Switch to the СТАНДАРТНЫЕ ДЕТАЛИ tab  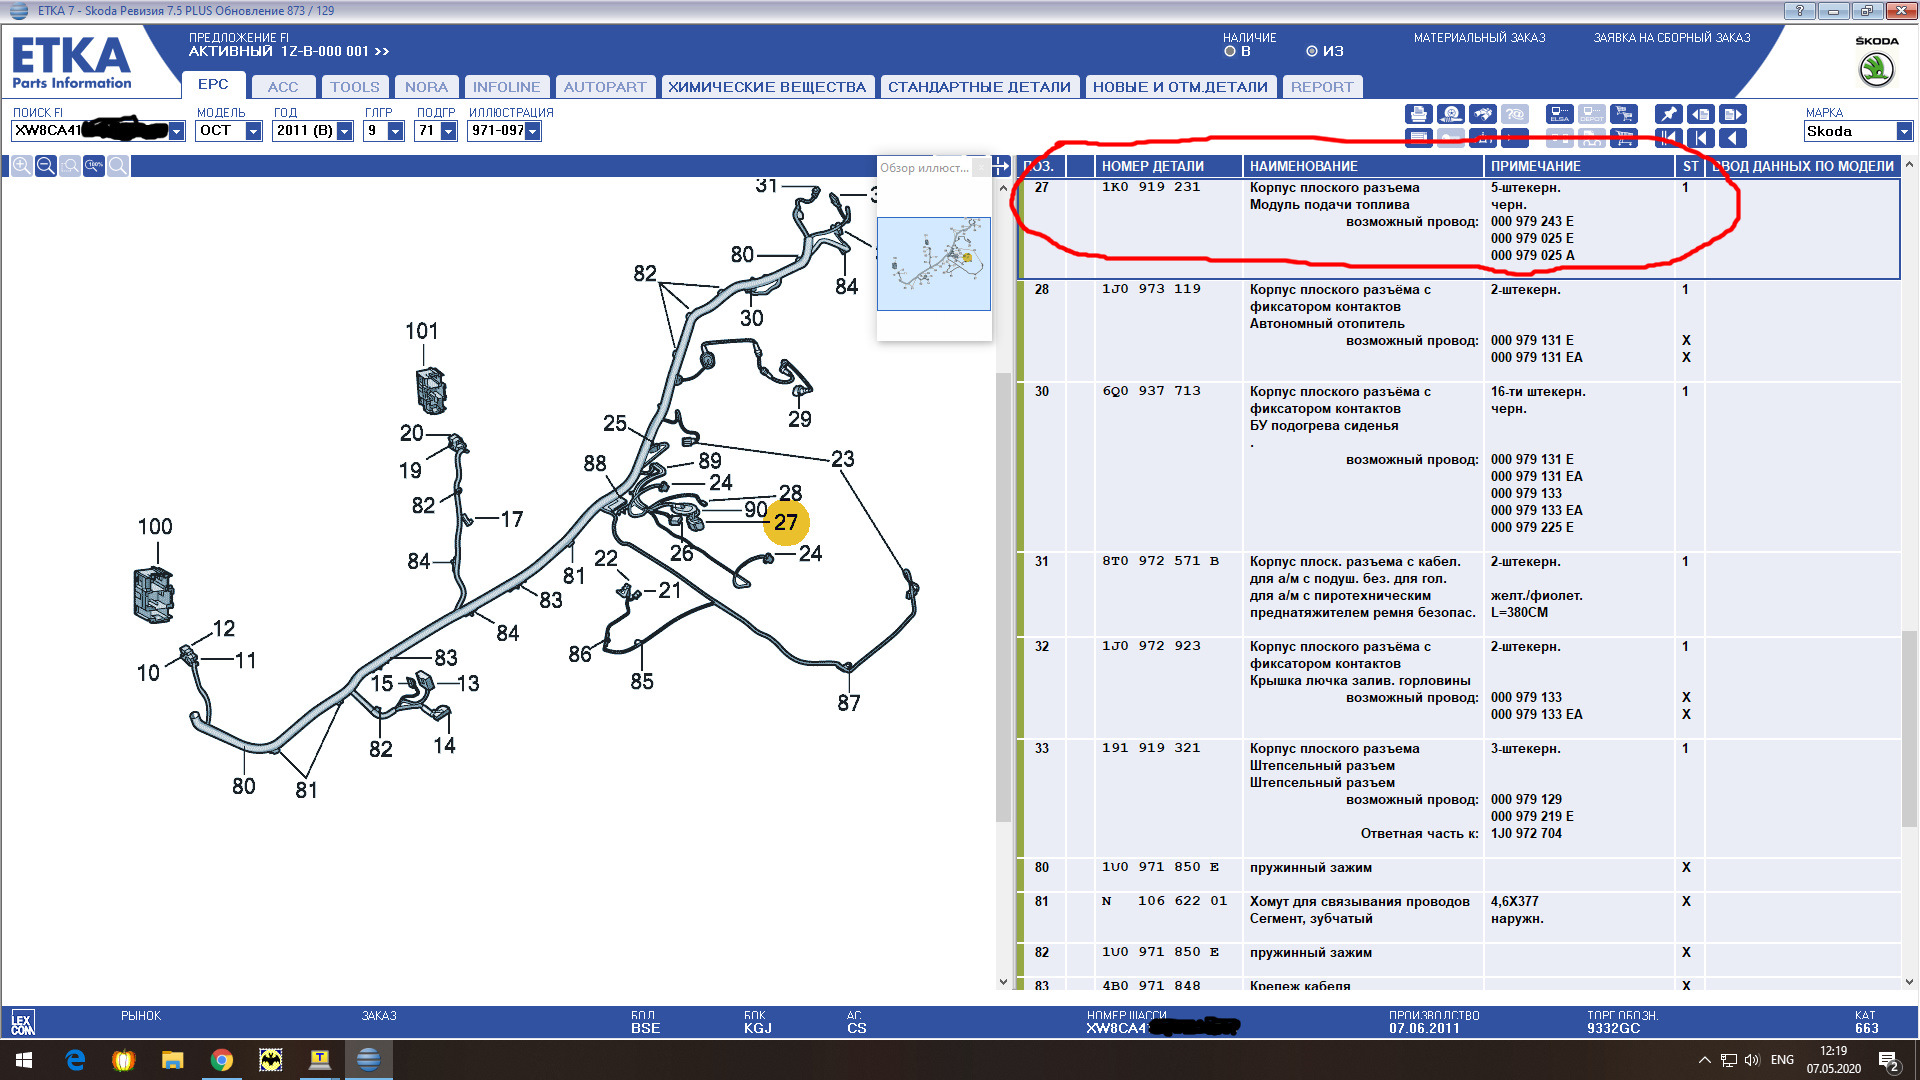click(978, 87)
